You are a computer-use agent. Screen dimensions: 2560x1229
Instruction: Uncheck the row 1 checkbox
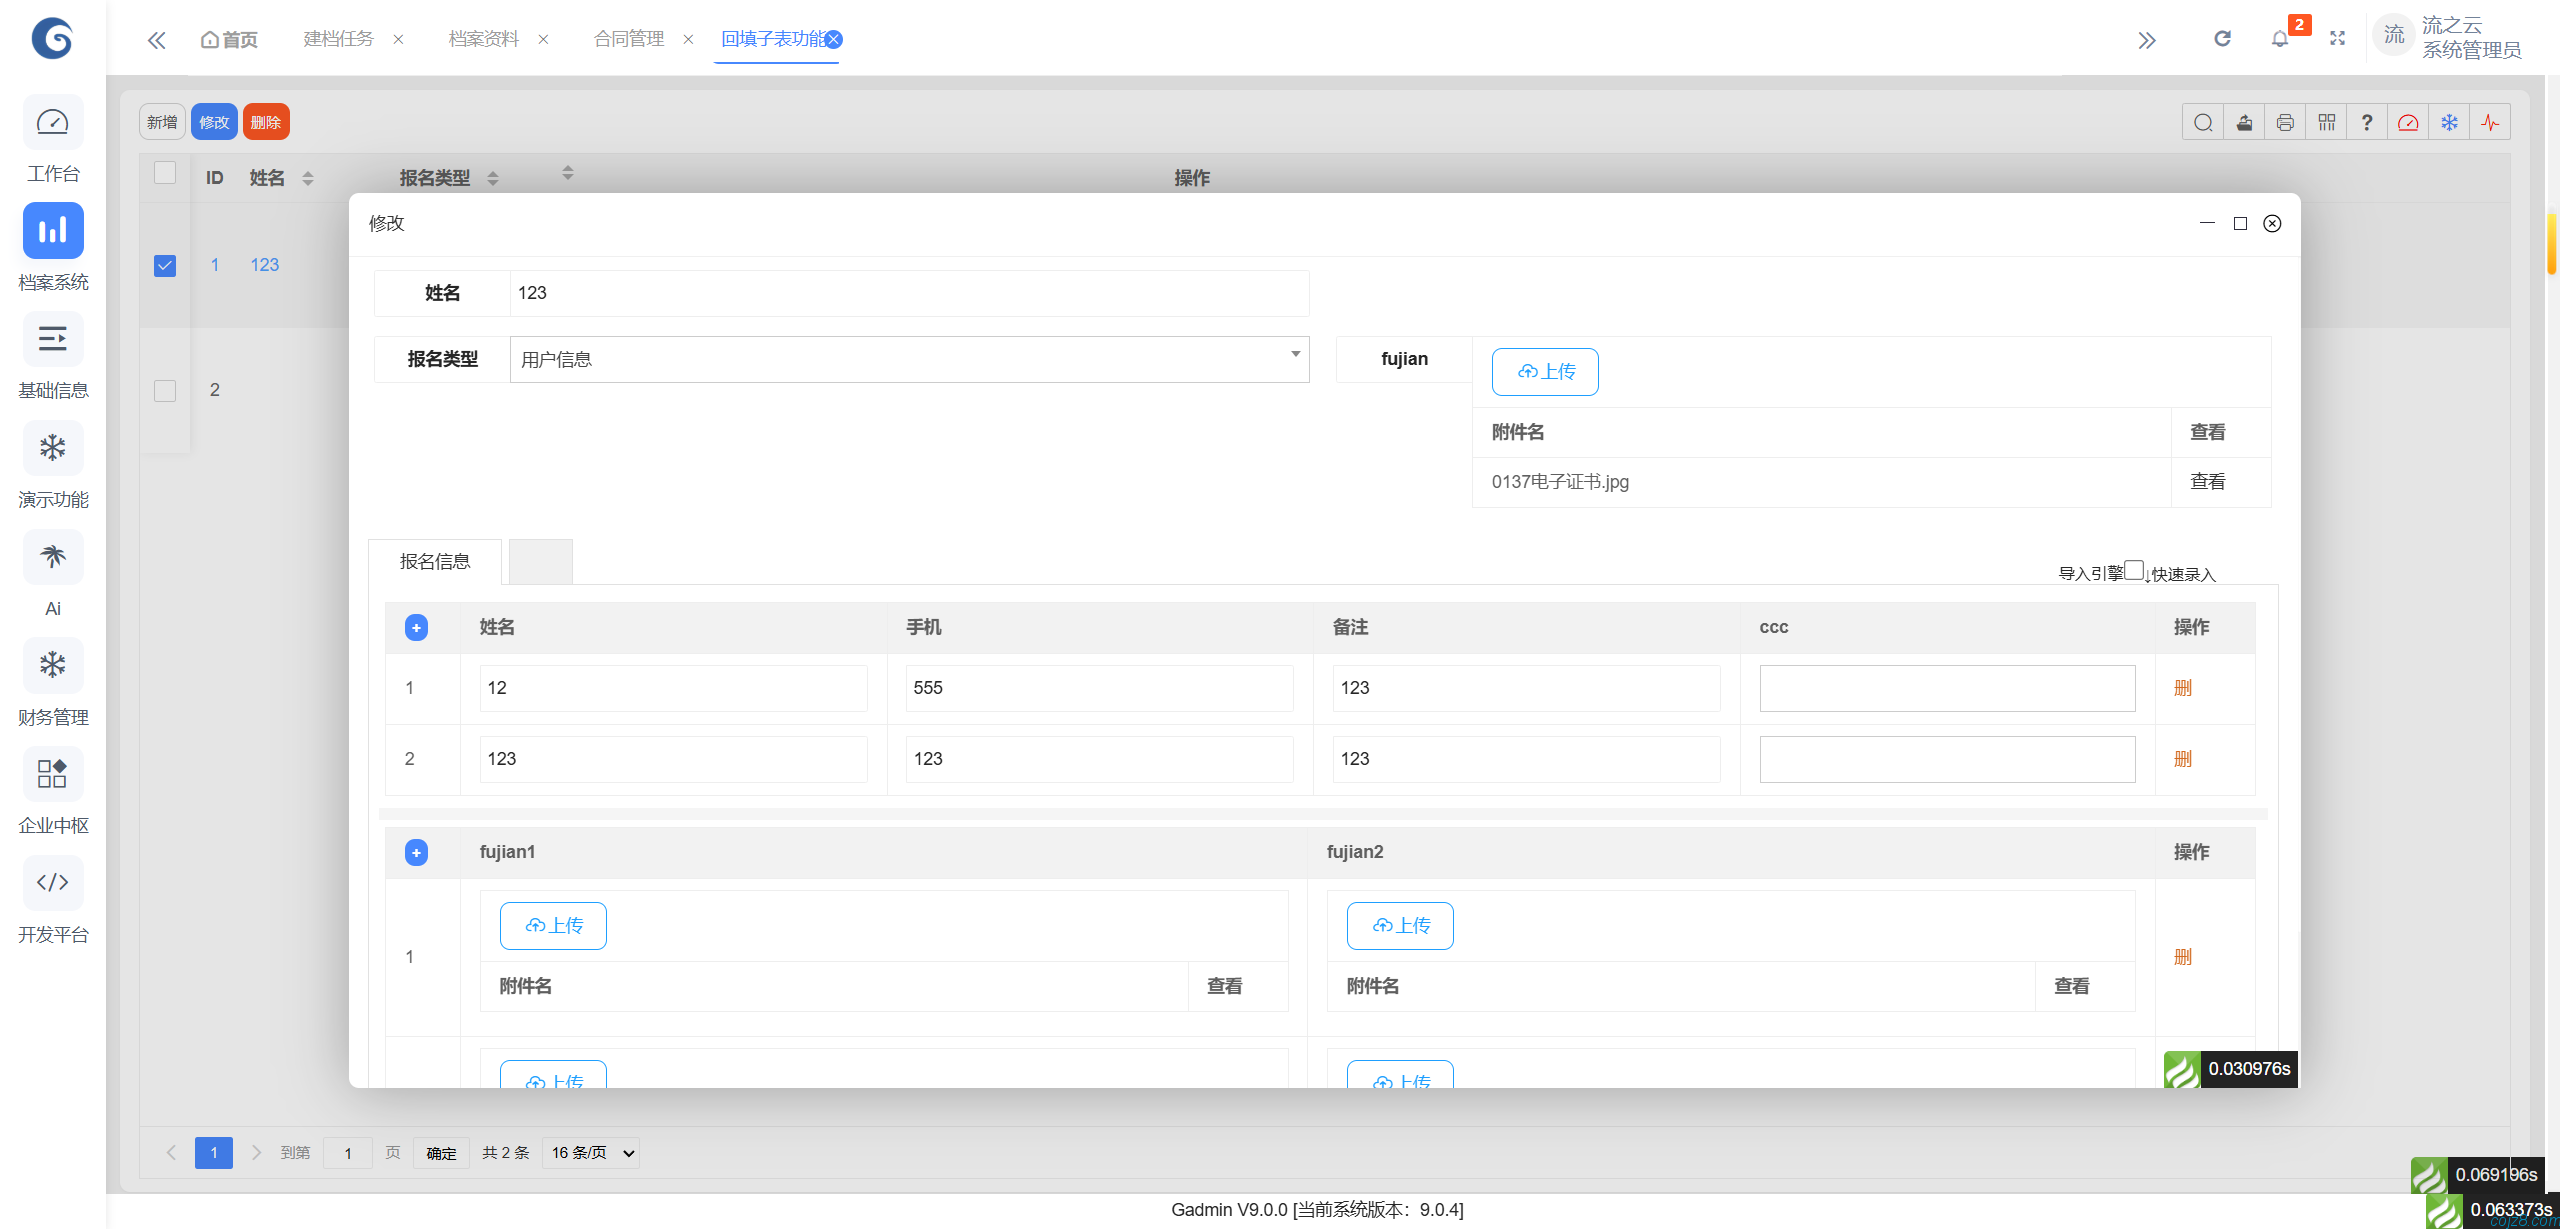coord(165,265)
